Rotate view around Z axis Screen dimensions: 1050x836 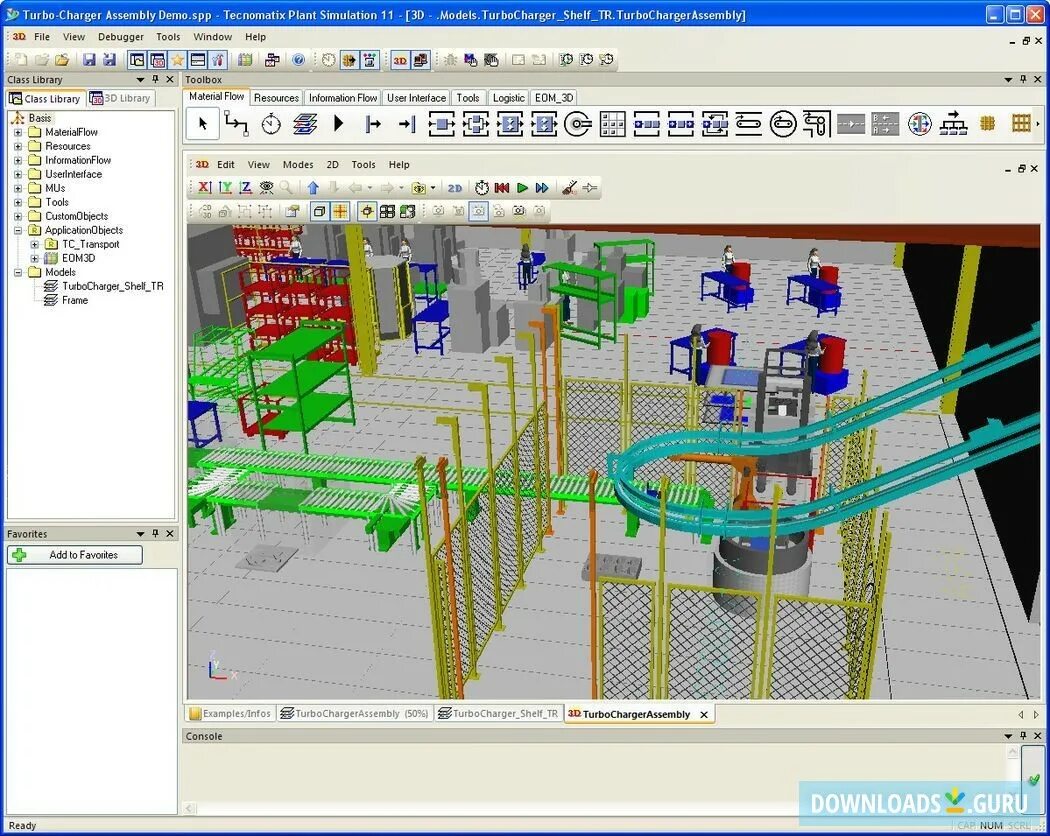(x=246, y=188)
